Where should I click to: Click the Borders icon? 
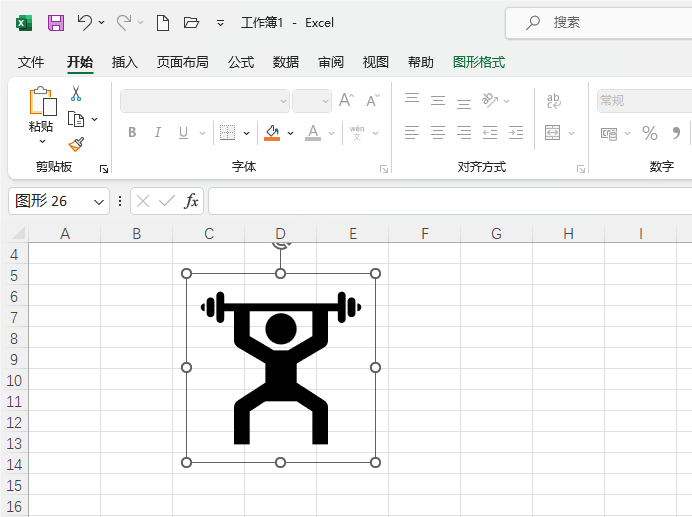tap(228, 132)
